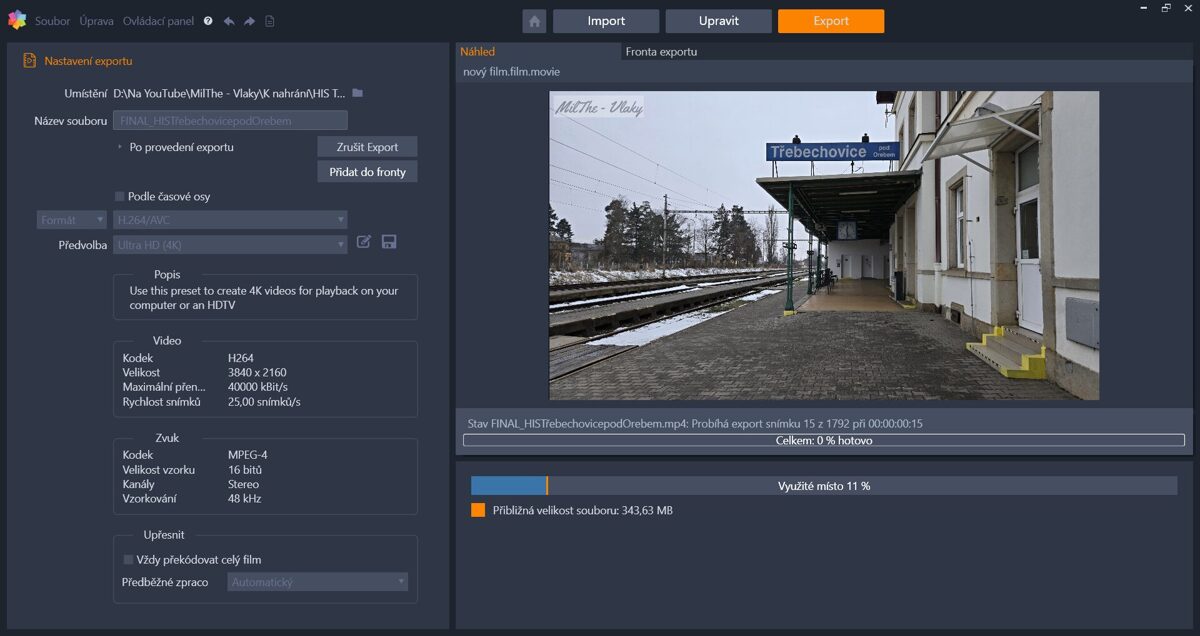
Task: Click the edit preset pencil icon
Action: [364, 242]
